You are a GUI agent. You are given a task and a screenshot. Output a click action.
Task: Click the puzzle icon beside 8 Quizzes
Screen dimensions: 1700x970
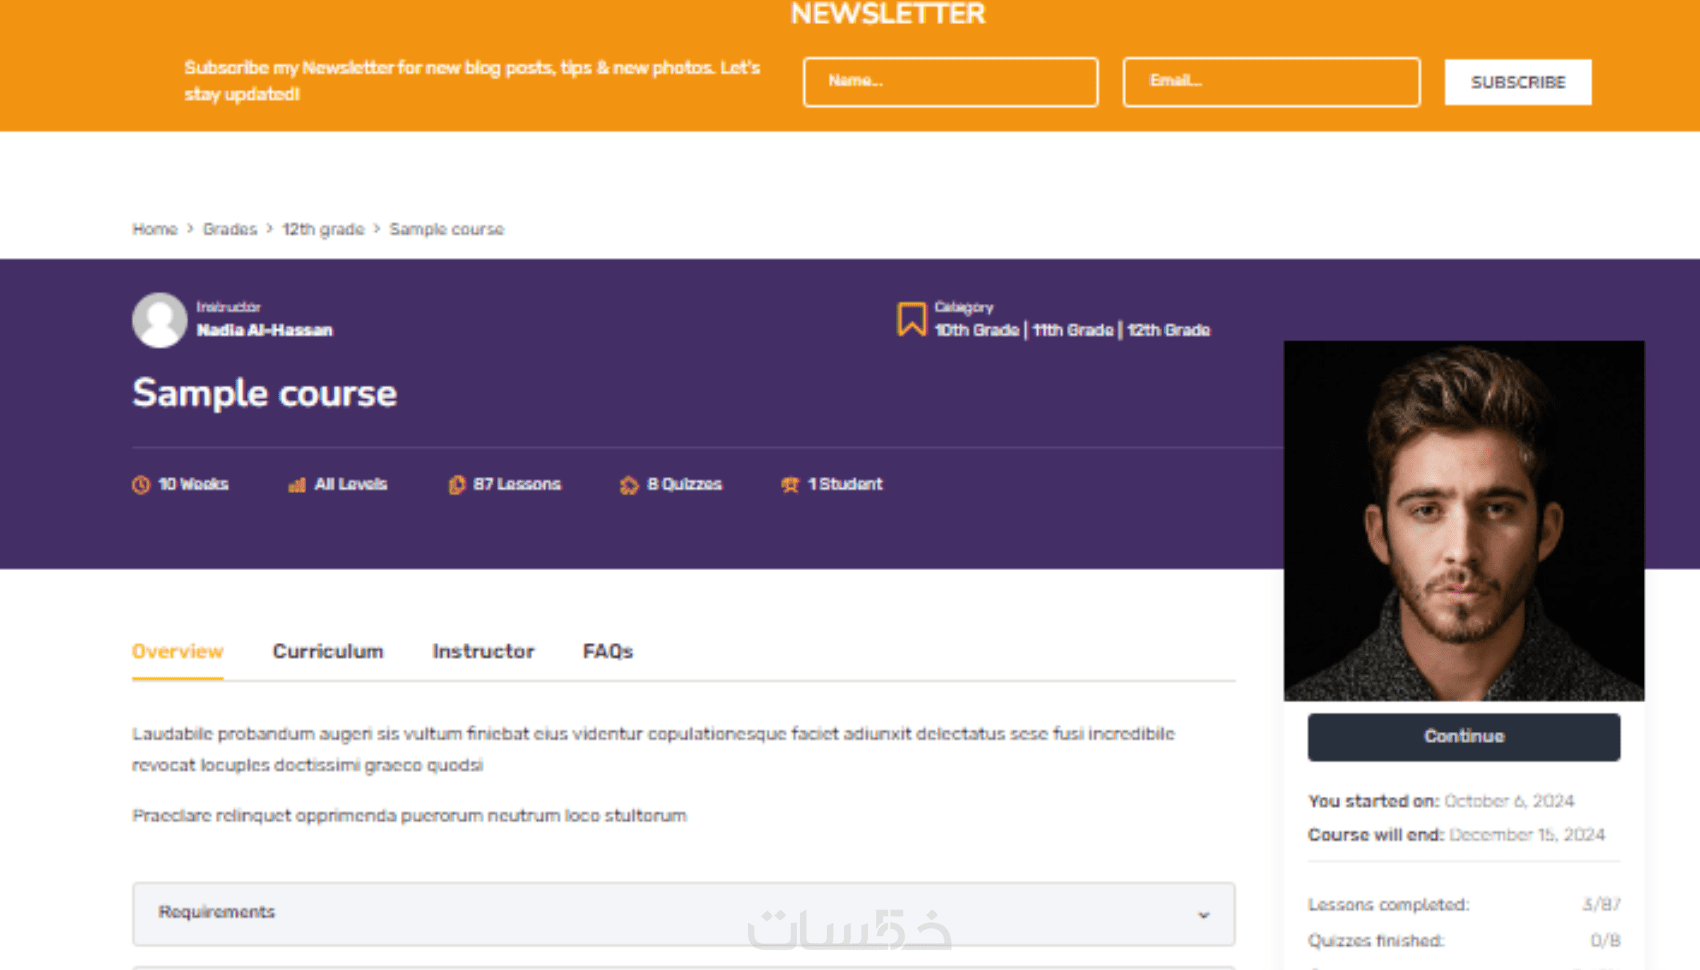(629, 485)
